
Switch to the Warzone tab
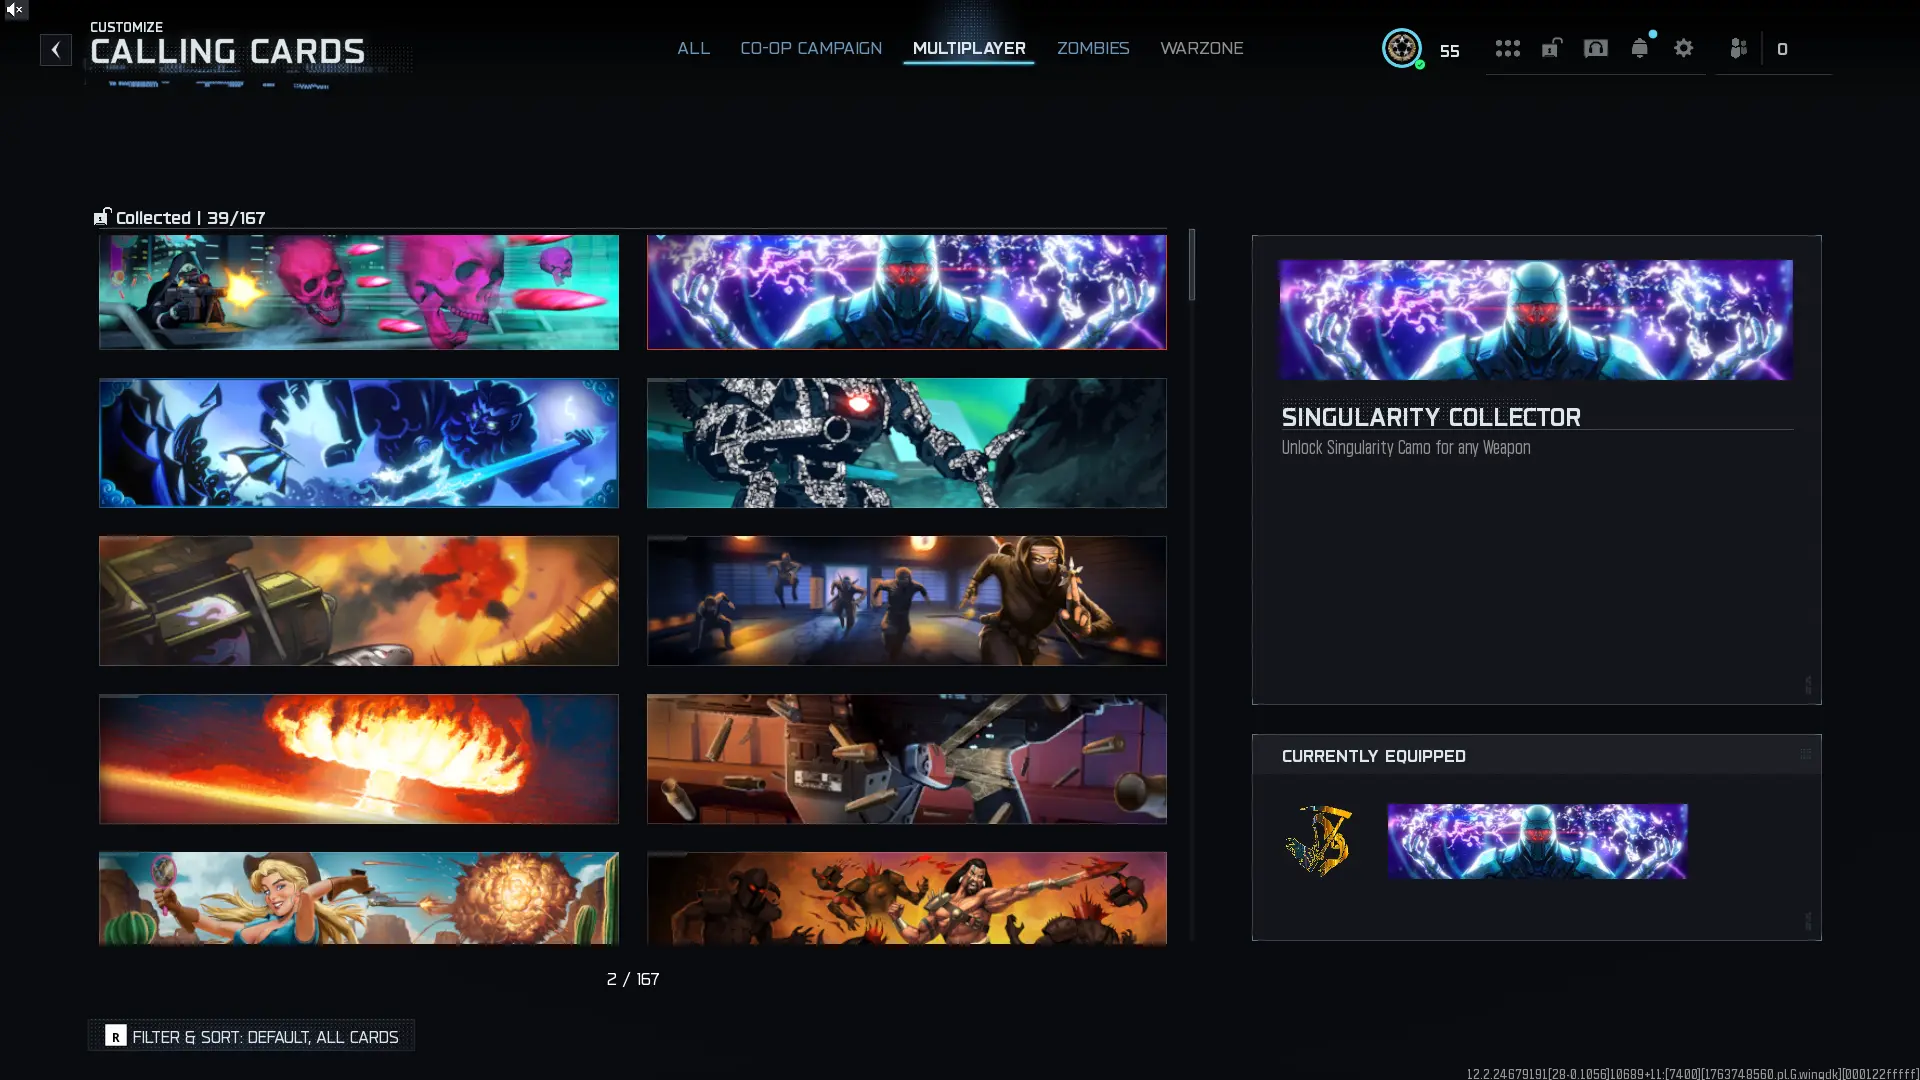[1201, 48]
